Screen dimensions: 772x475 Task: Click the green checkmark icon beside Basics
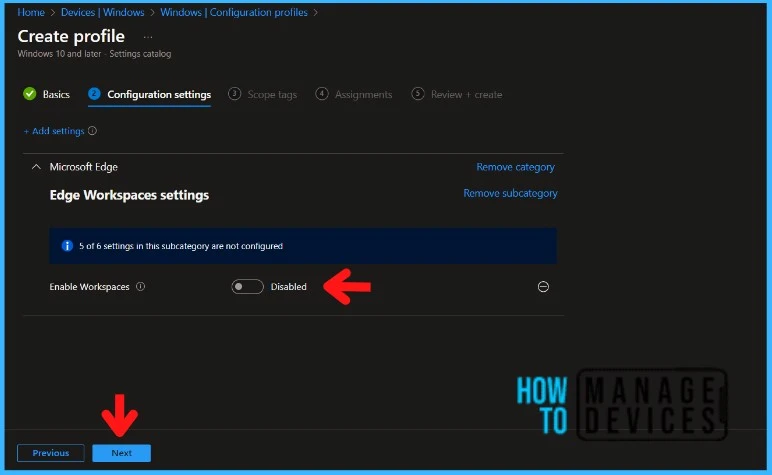[x=30, y=94]
